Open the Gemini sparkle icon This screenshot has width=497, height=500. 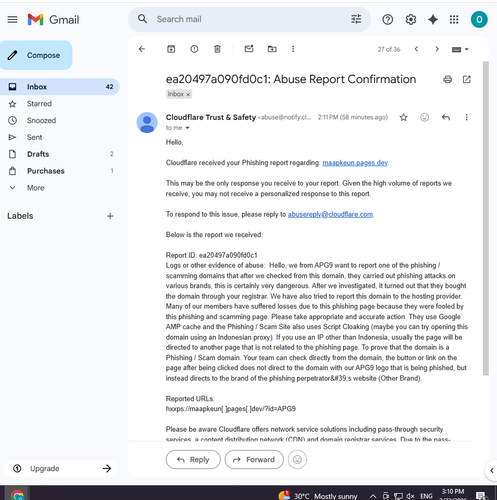tap(433, 20)
